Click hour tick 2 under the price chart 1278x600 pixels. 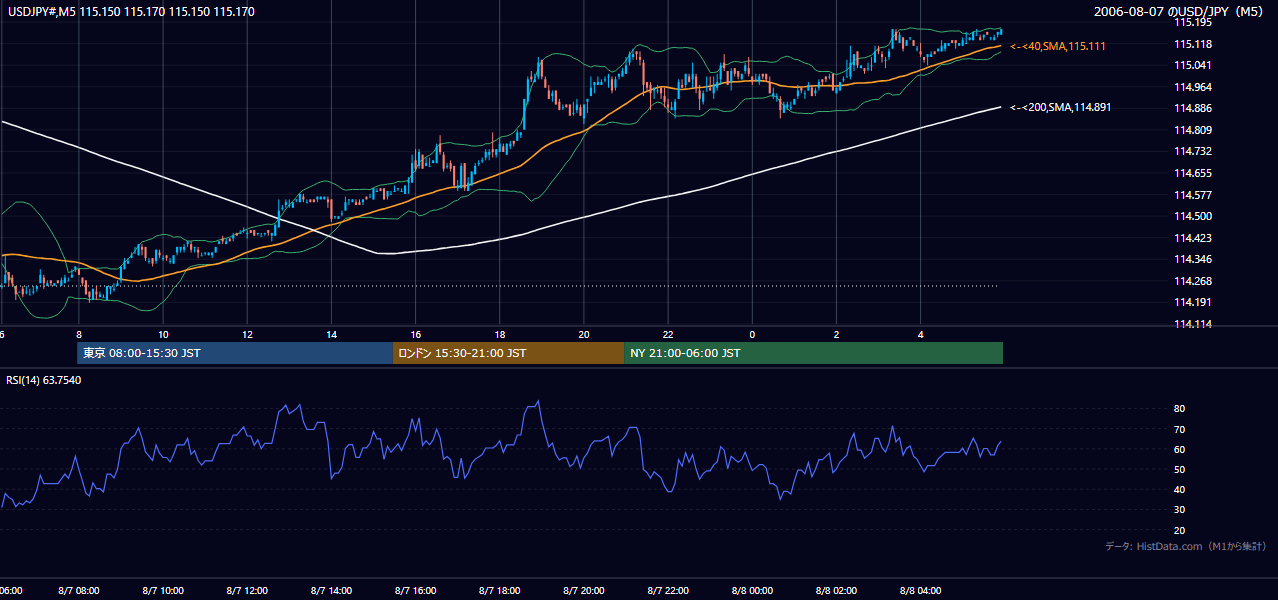pyautogui.click(x=836, y=335)
